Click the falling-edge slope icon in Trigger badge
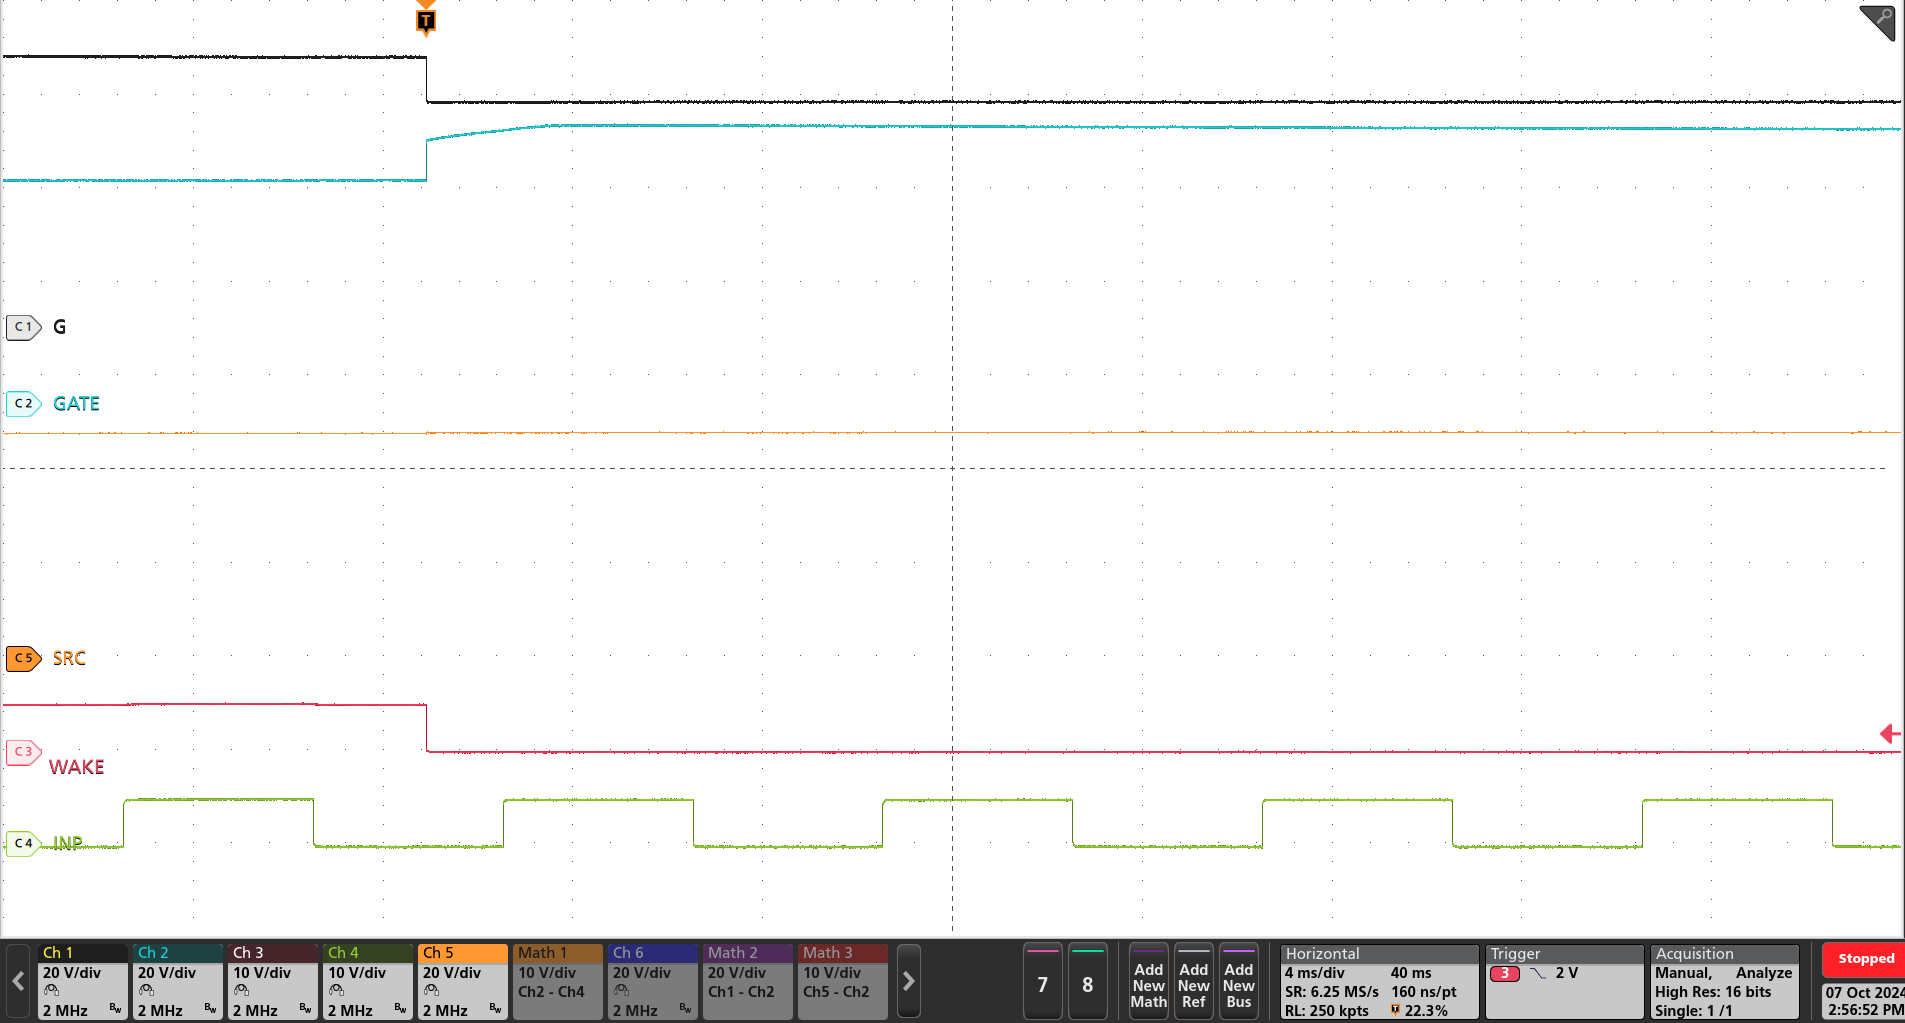 click(x=1537, y=972)
